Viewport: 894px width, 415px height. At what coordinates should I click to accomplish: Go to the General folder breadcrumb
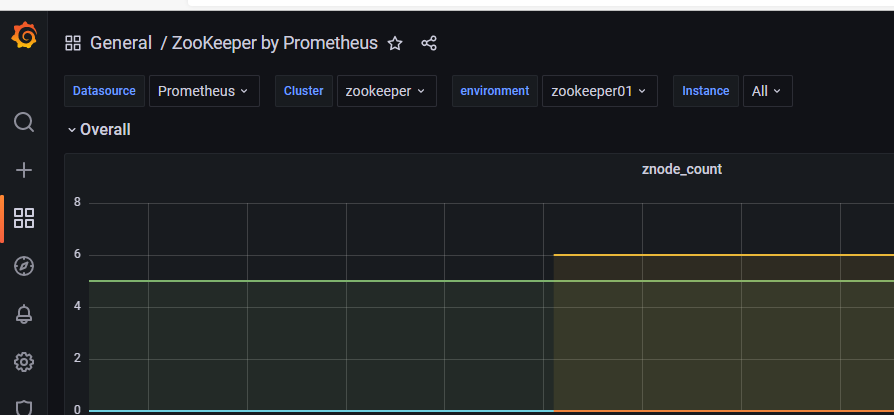click(x=120, y=43)
